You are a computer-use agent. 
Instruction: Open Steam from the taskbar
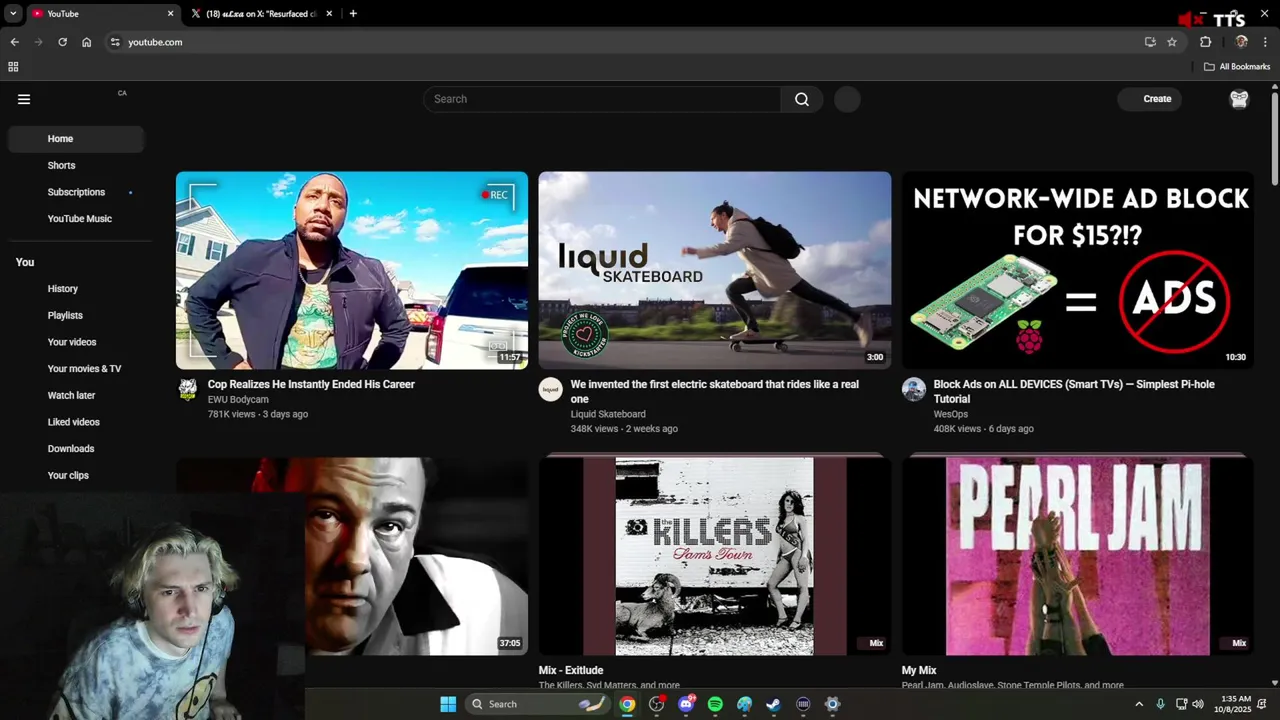(x=773, y=704)
